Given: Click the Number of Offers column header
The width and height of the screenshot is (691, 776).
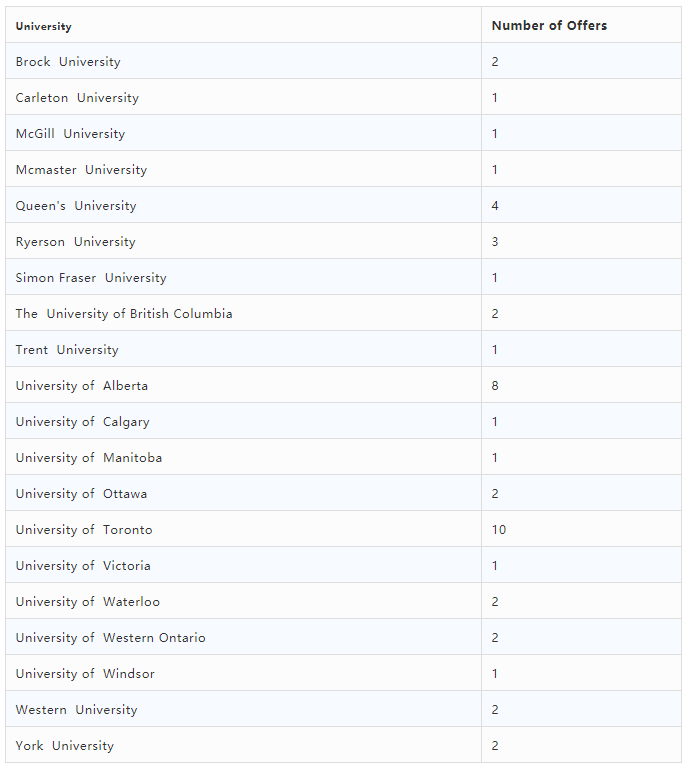Looking at the screenshot, I should click(549, 26).
